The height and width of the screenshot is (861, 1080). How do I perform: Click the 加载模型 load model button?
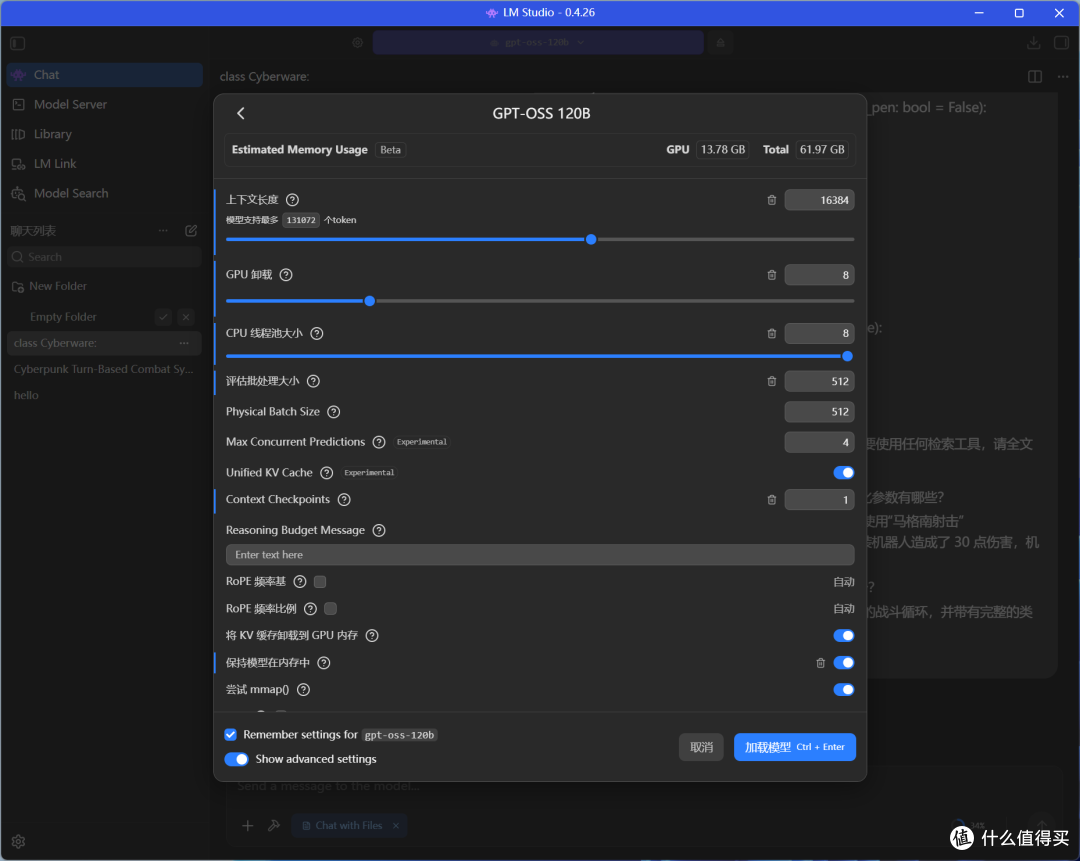pyautogui.click(x=795, y=747)
